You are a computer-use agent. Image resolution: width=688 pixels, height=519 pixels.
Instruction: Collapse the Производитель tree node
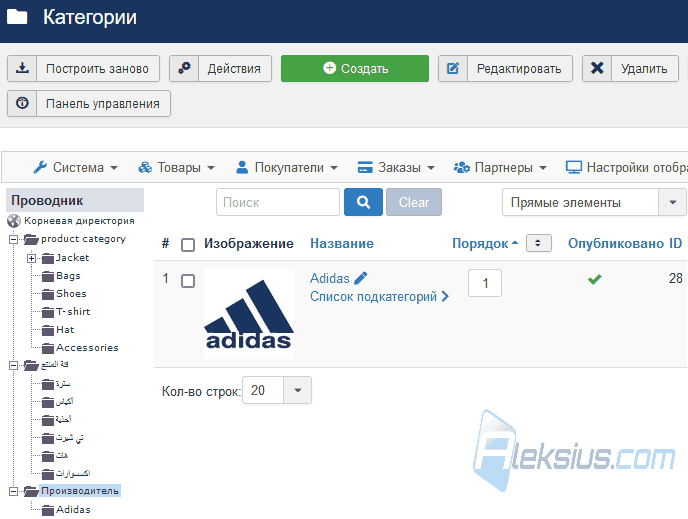tap(14, 491)
